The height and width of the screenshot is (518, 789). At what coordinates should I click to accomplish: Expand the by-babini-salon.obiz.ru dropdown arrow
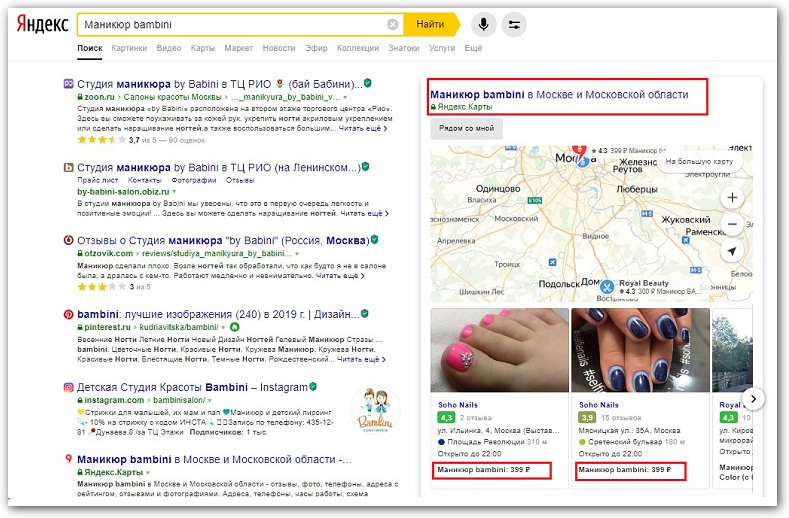click(175, 192)
